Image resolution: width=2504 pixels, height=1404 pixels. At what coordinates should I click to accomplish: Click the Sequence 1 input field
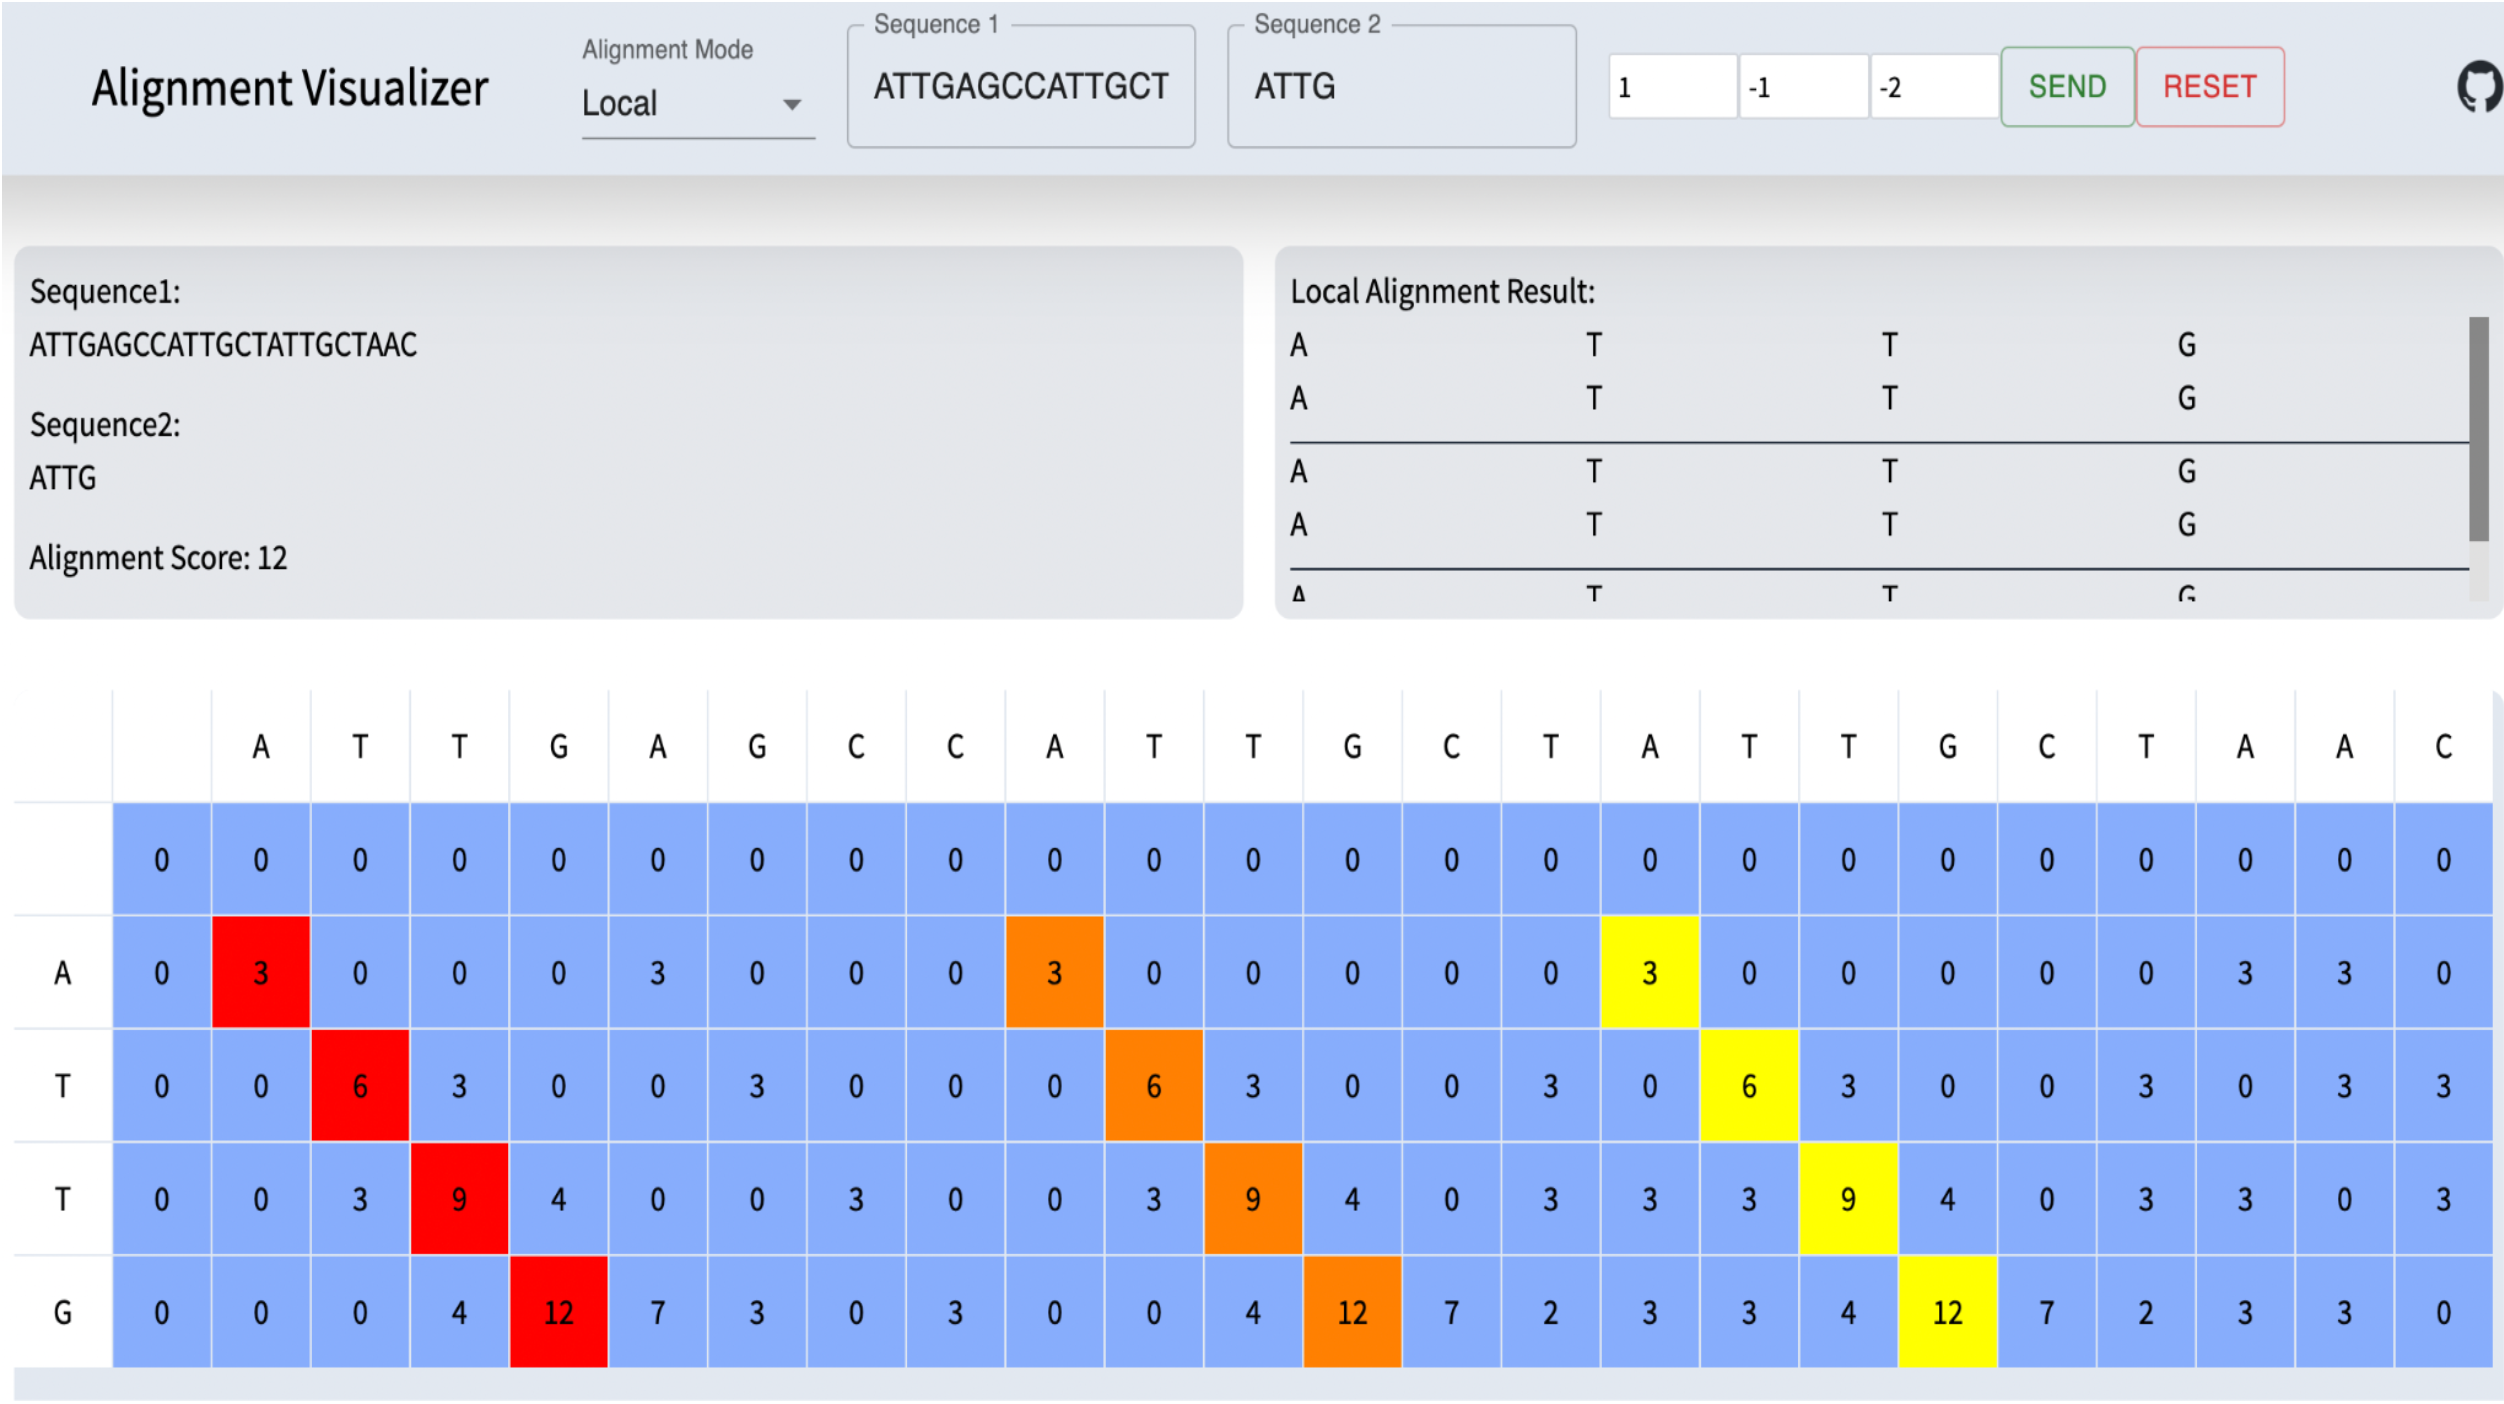click(1020, 87)
